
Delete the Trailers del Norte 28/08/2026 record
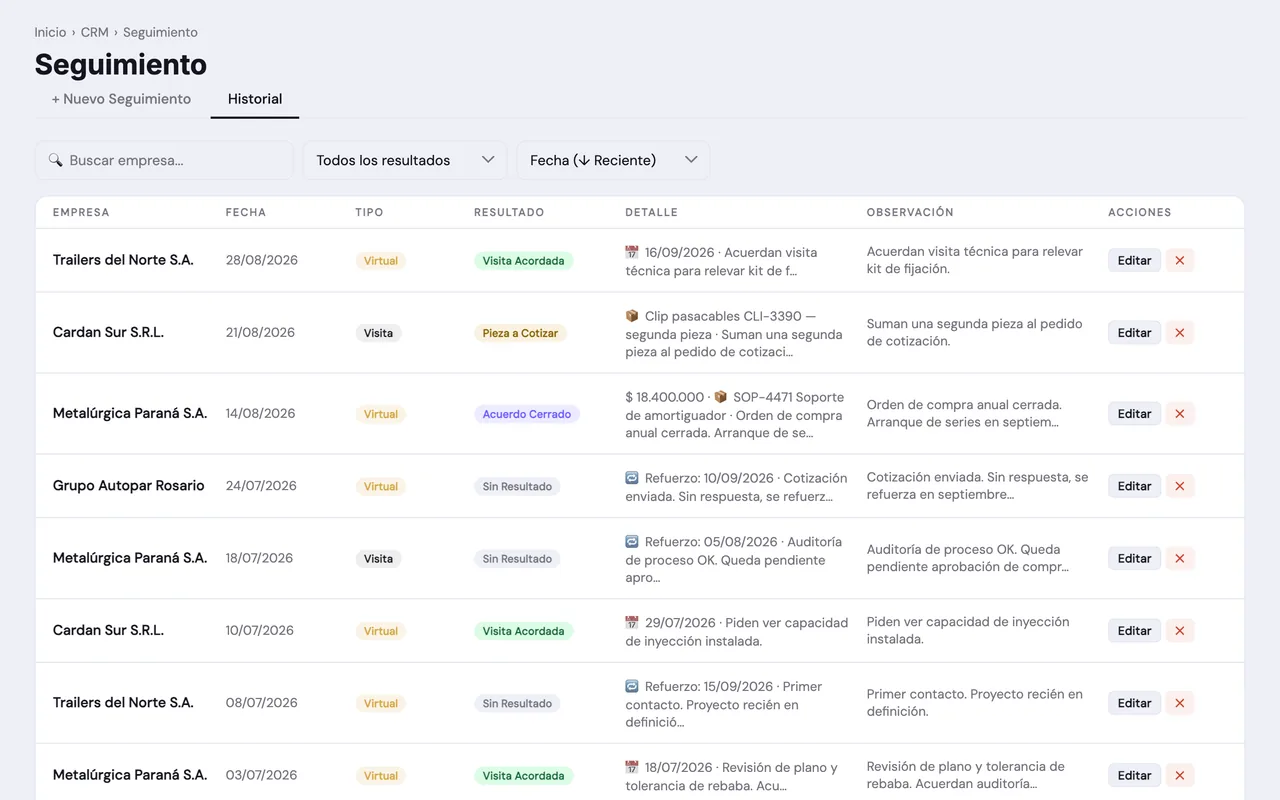point(1180,260)
